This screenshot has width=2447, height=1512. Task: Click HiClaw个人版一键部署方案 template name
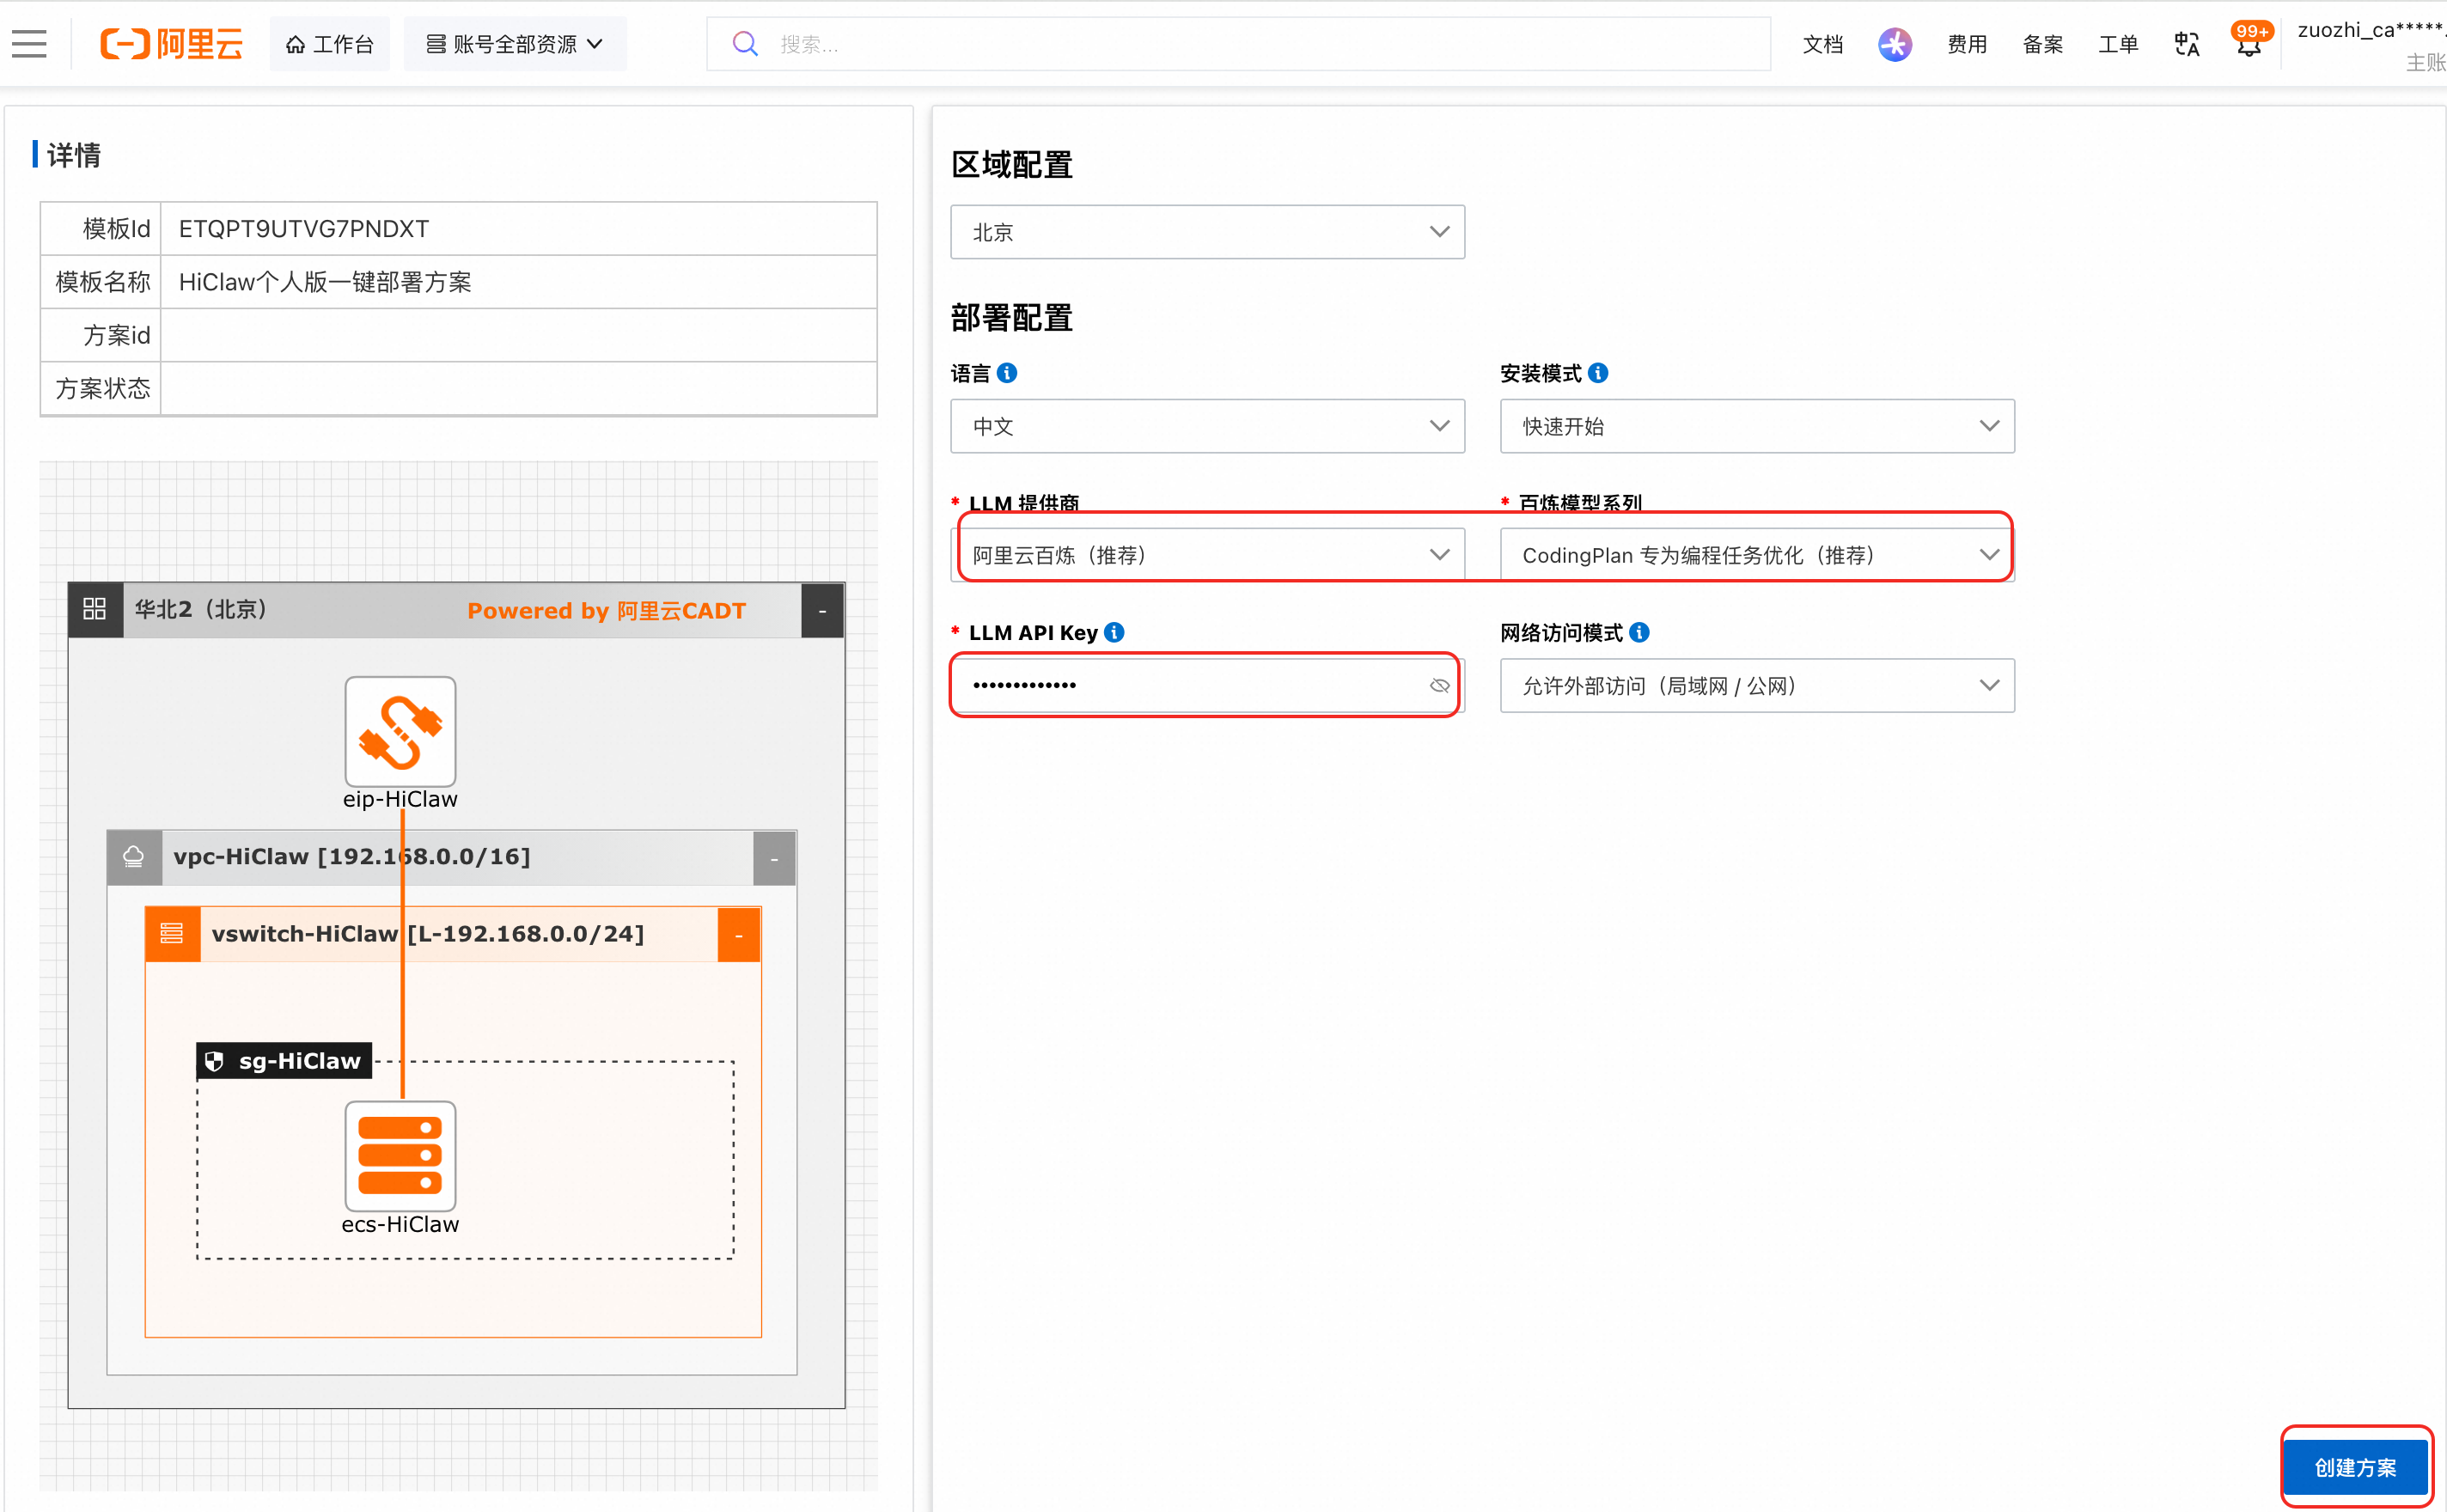pyautogui.click(x=325, y=282)
